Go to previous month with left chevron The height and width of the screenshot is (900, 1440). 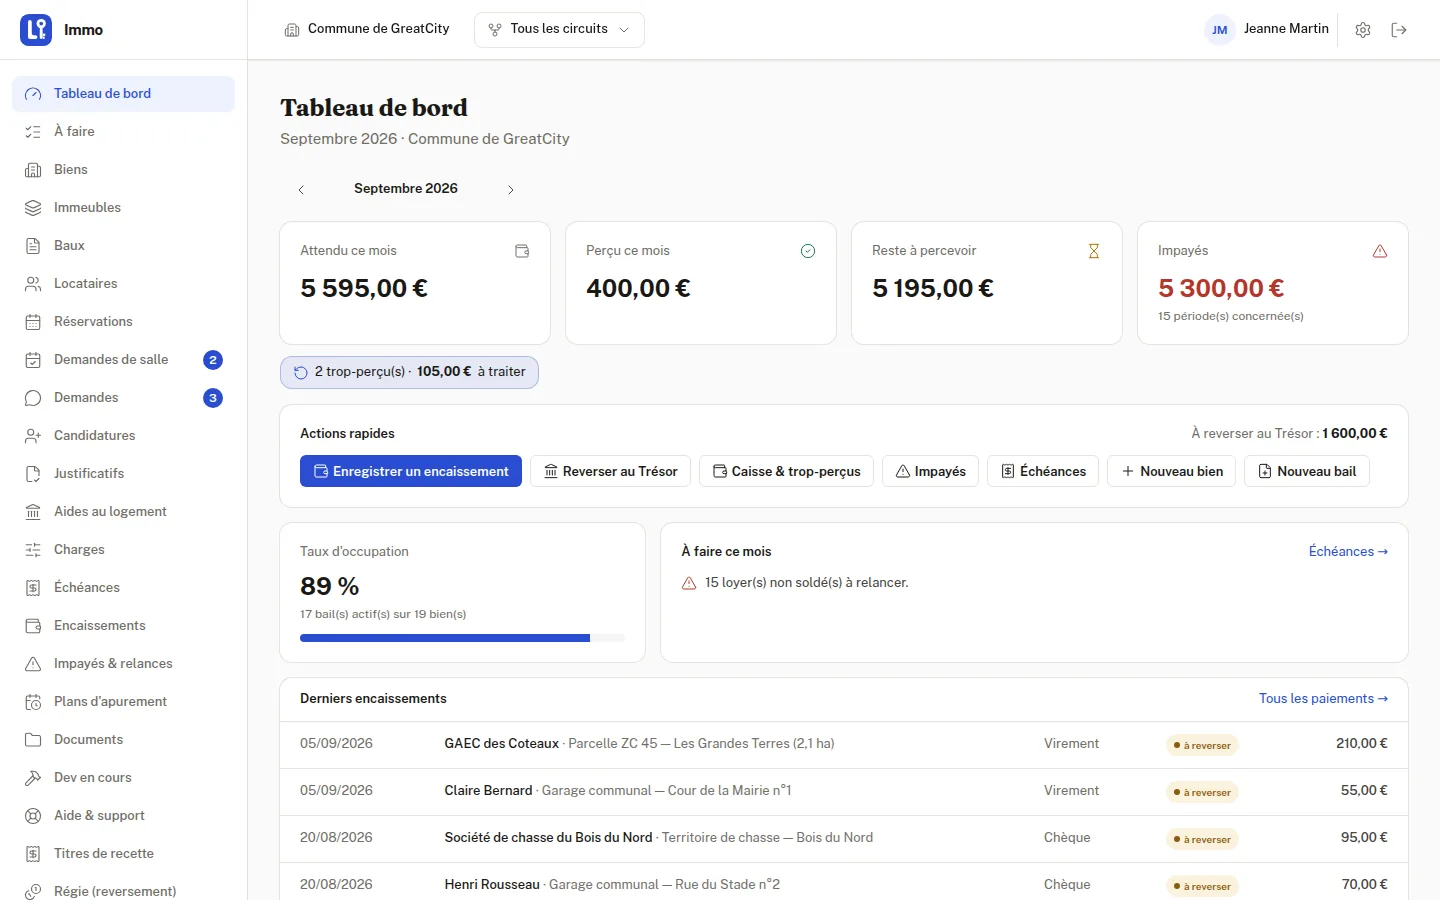(x=301, y=189)
